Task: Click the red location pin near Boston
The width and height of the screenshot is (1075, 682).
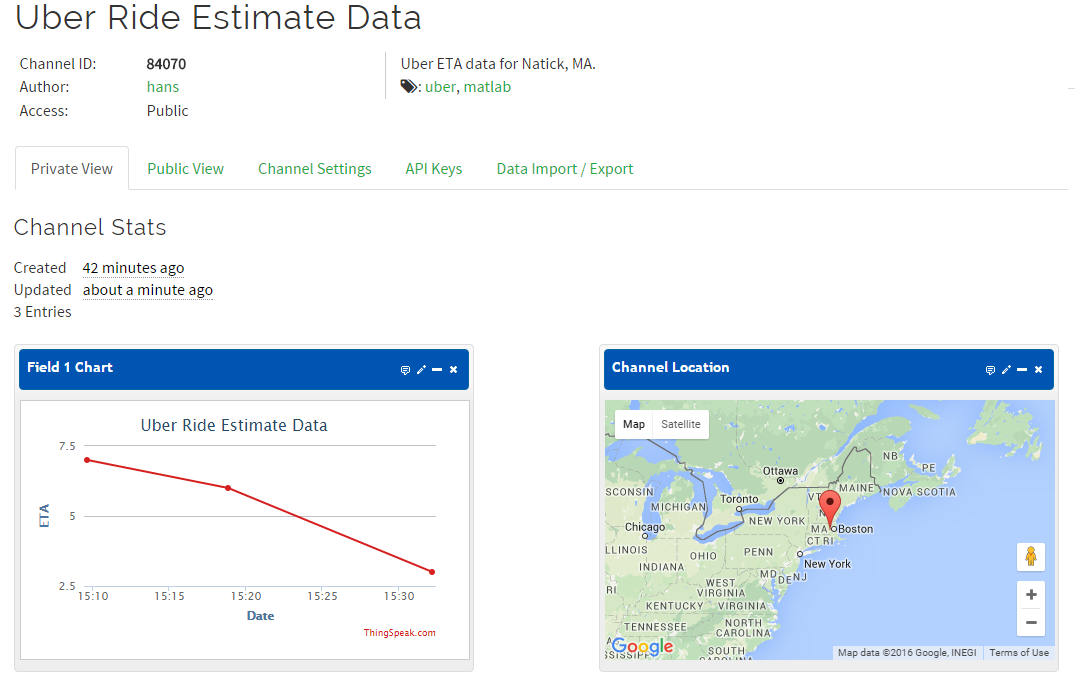Action: click(x=830, y=504)
